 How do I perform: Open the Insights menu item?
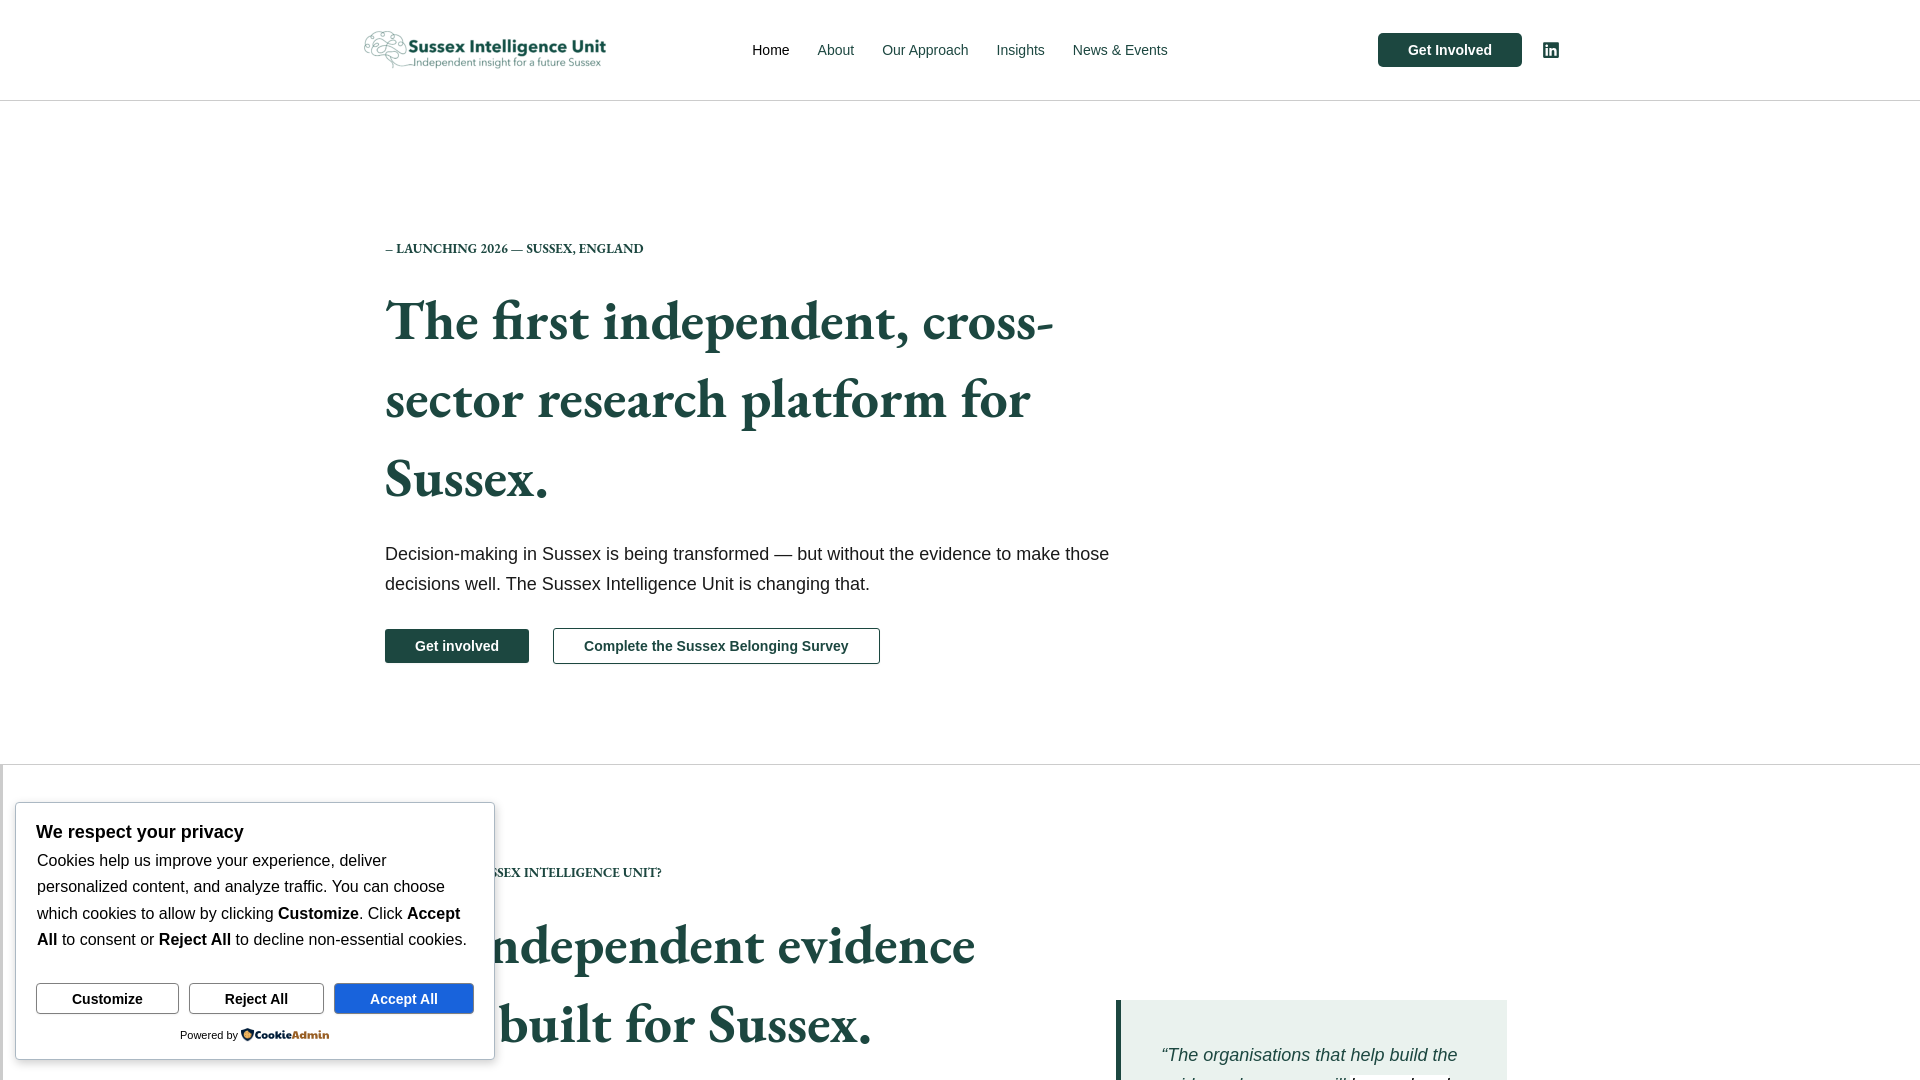pyautogui.click(x=1020, y=50)
